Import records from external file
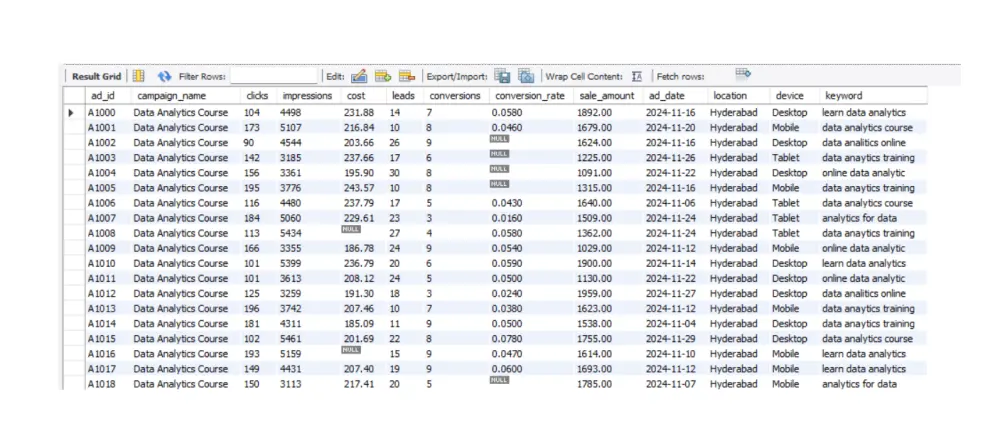Viewport: 1000px width, 443px height. (526, 76)
